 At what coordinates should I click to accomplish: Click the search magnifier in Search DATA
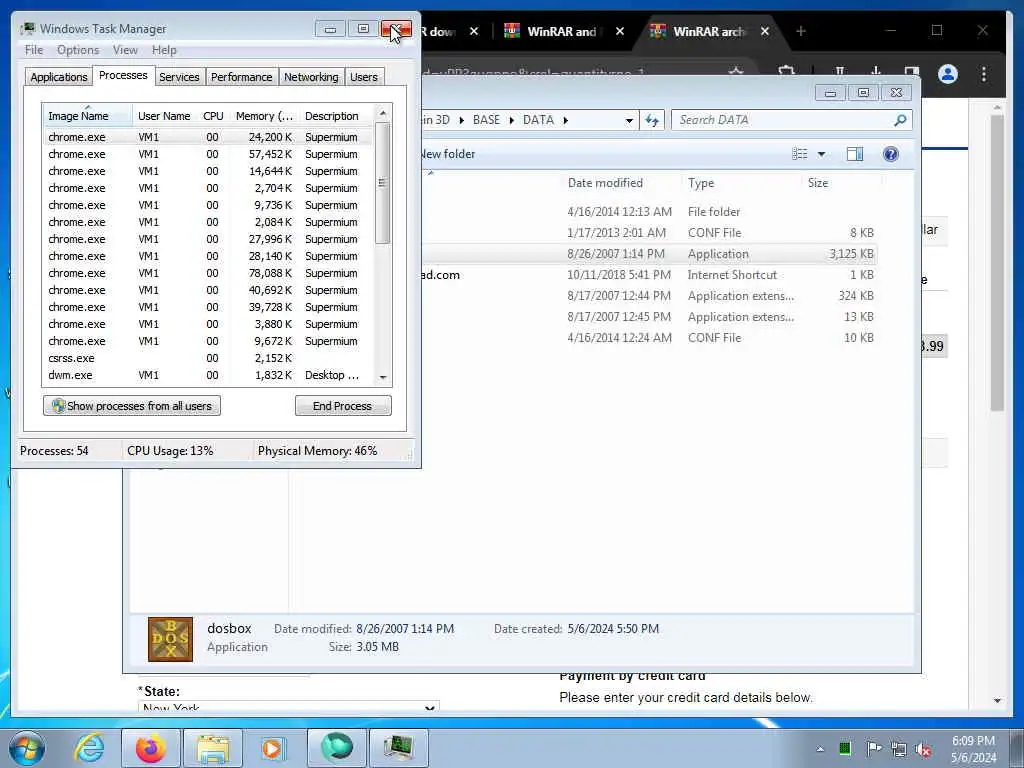[900, 120]
